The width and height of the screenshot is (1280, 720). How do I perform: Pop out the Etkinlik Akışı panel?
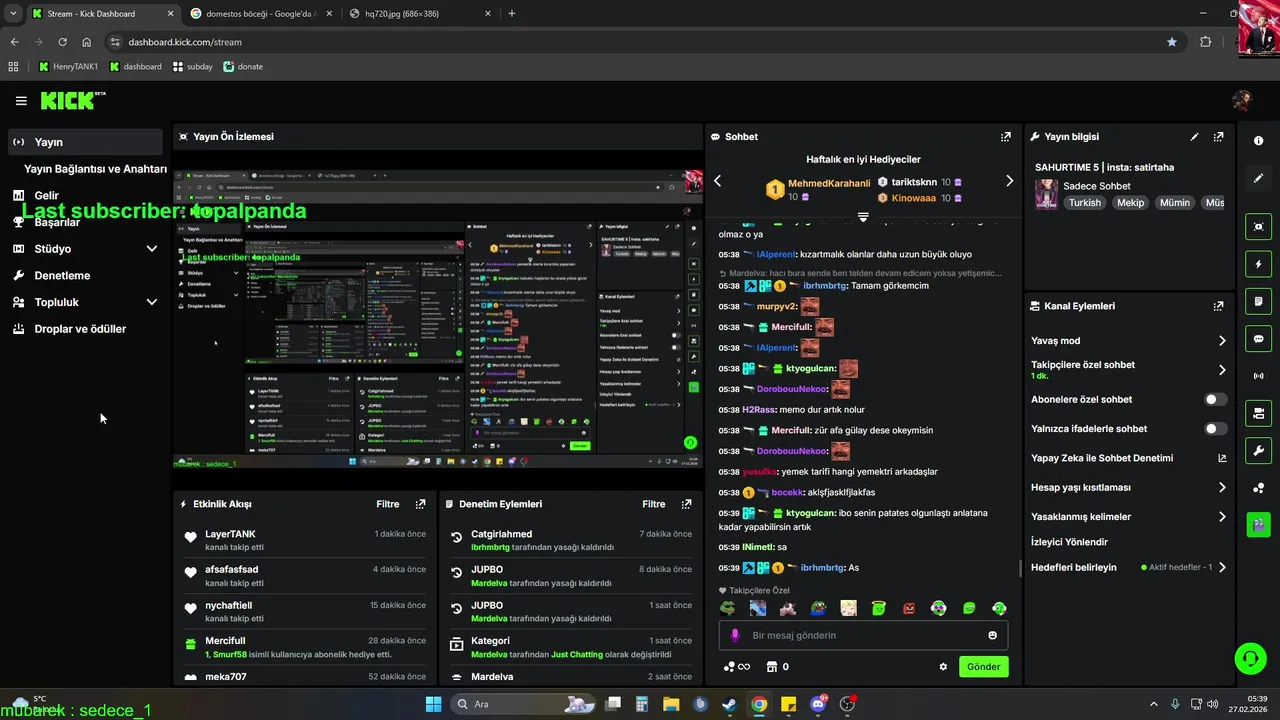pos(420,504)
